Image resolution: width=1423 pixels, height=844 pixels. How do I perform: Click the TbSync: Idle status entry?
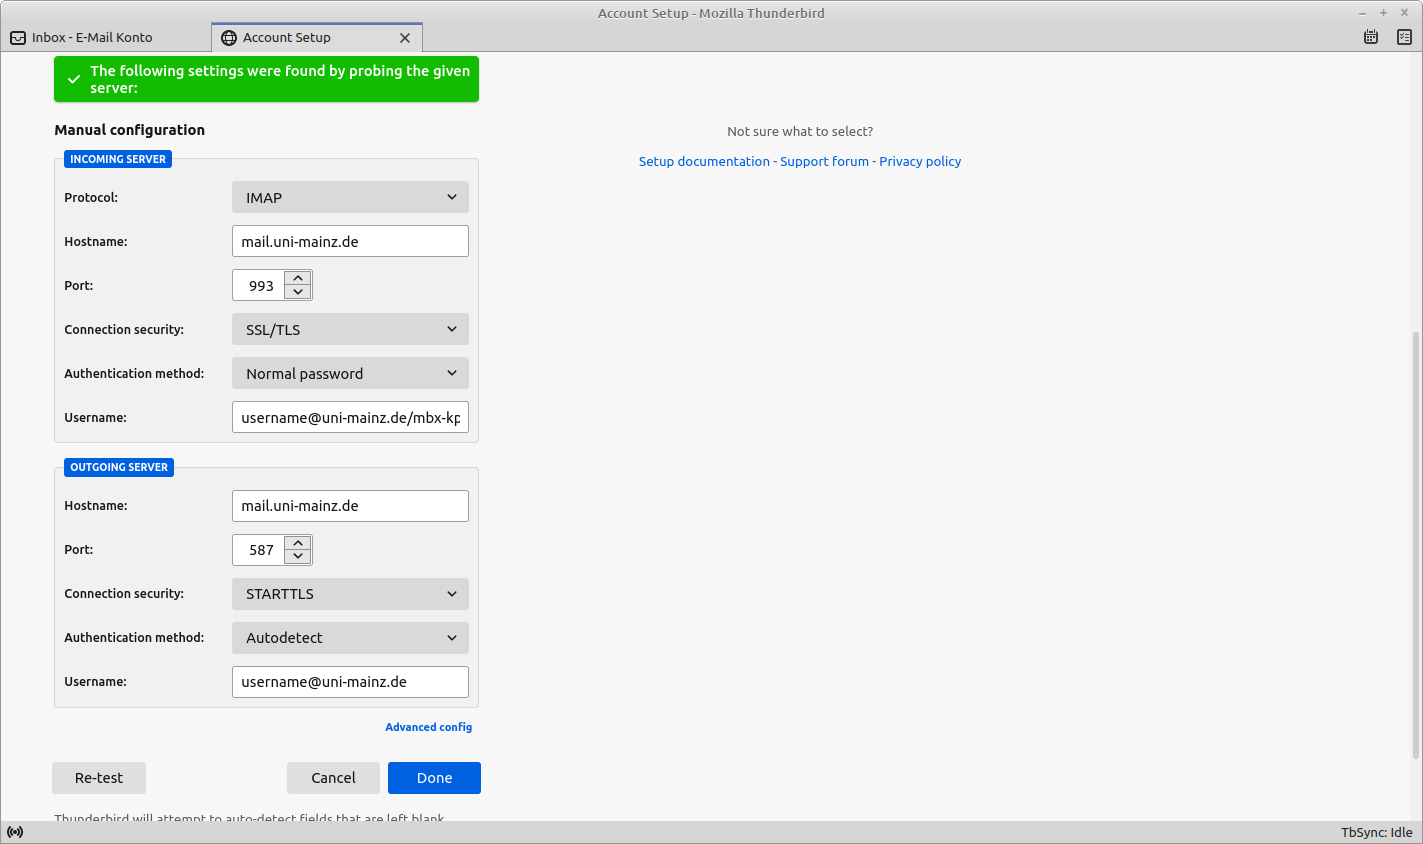[1376, 832]
